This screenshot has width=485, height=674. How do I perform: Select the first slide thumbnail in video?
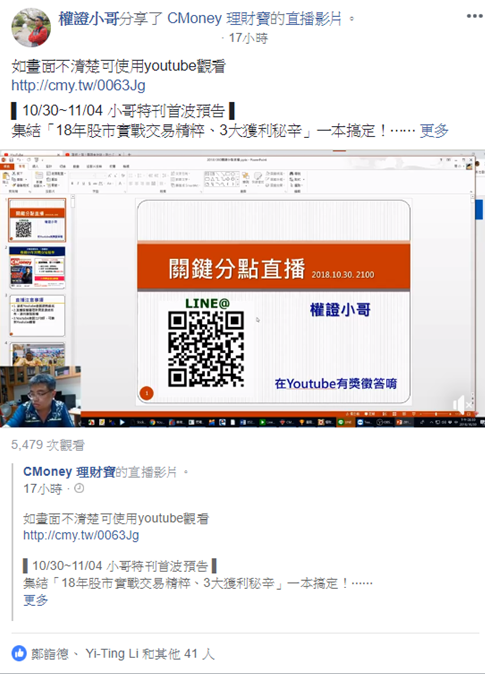click(37, 220)
